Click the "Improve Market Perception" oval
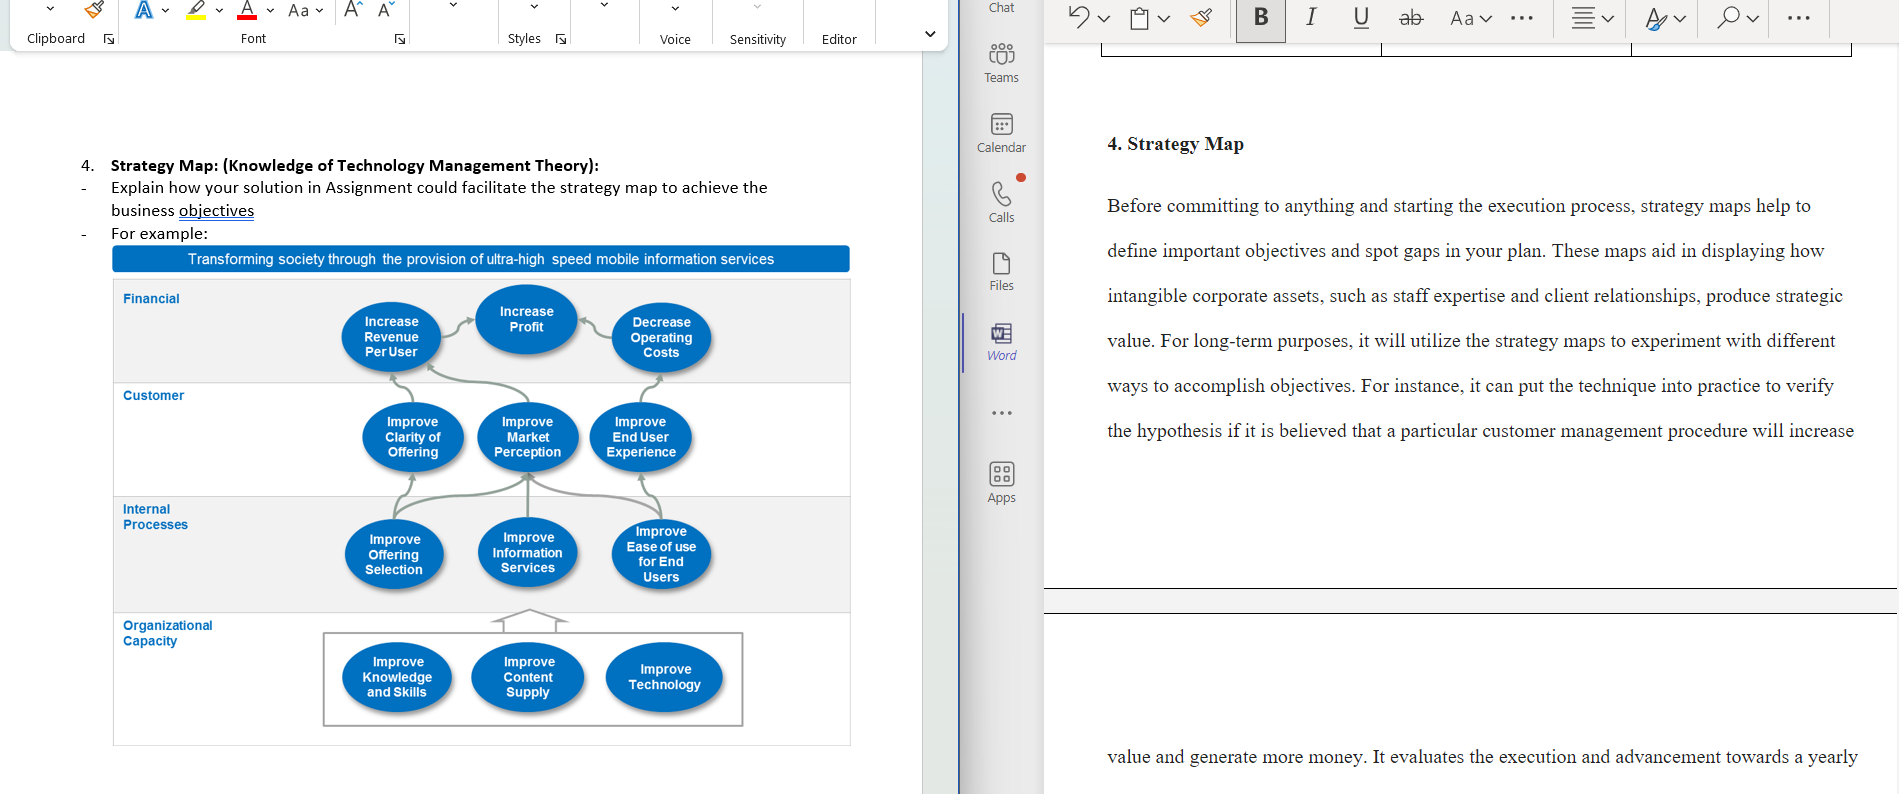The height and width of the screenshot is (794, 1899). coord(528,437)
